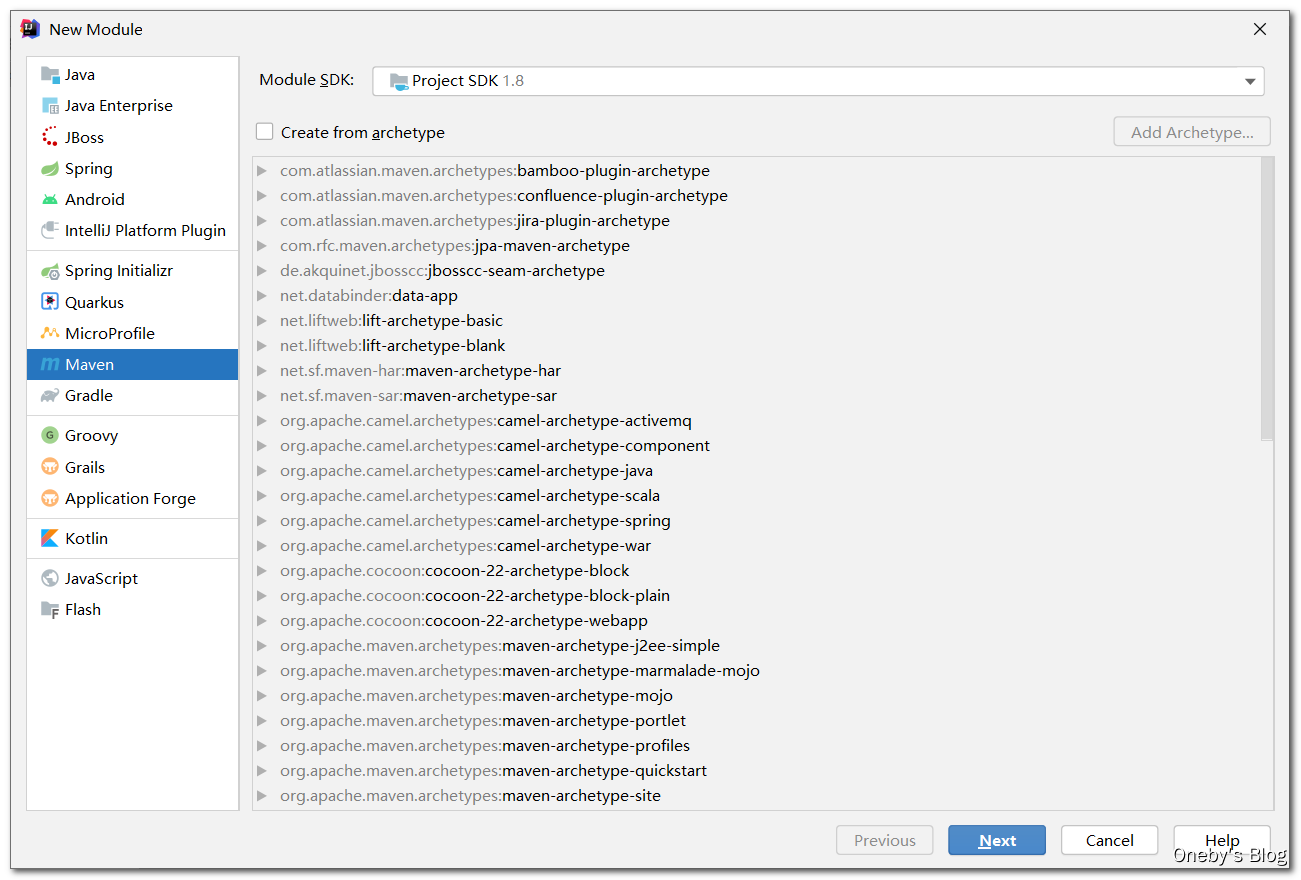This screenshot has width=1301, height=880.
Task: Click the Next button
Action: point(997,840)
